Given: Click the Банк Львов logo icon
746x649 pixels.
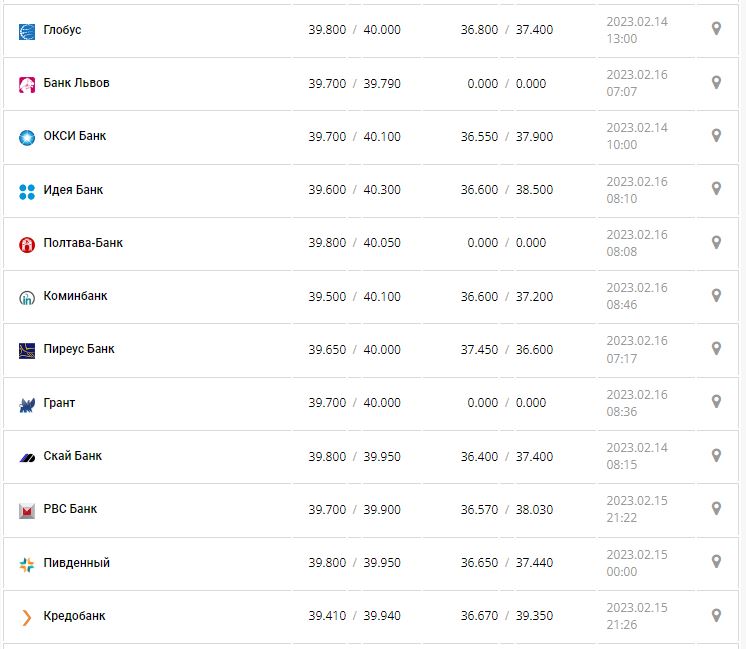Looking at the screenshot, I should click(x=27, y=84).
